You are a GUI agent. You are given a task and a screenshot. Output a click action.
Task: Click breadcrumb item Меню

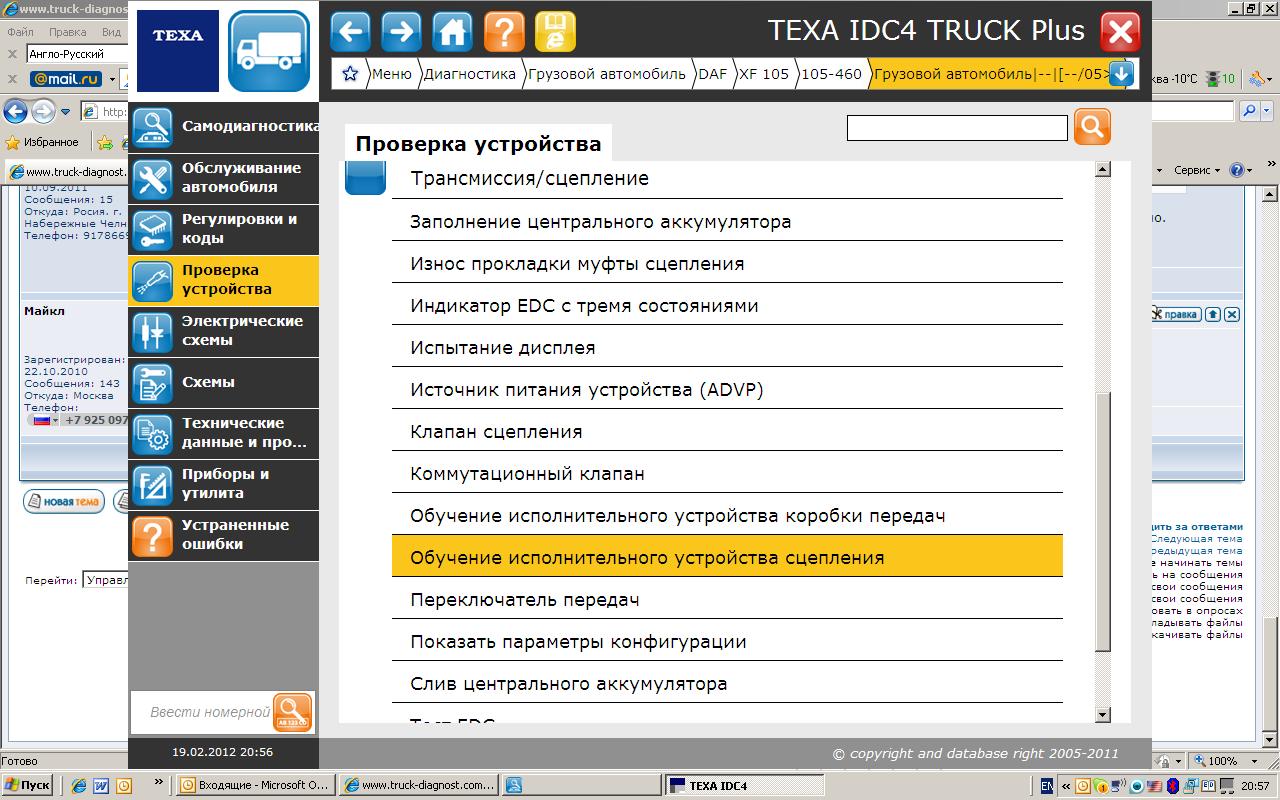pyautogui.click(x=391, y=74)
